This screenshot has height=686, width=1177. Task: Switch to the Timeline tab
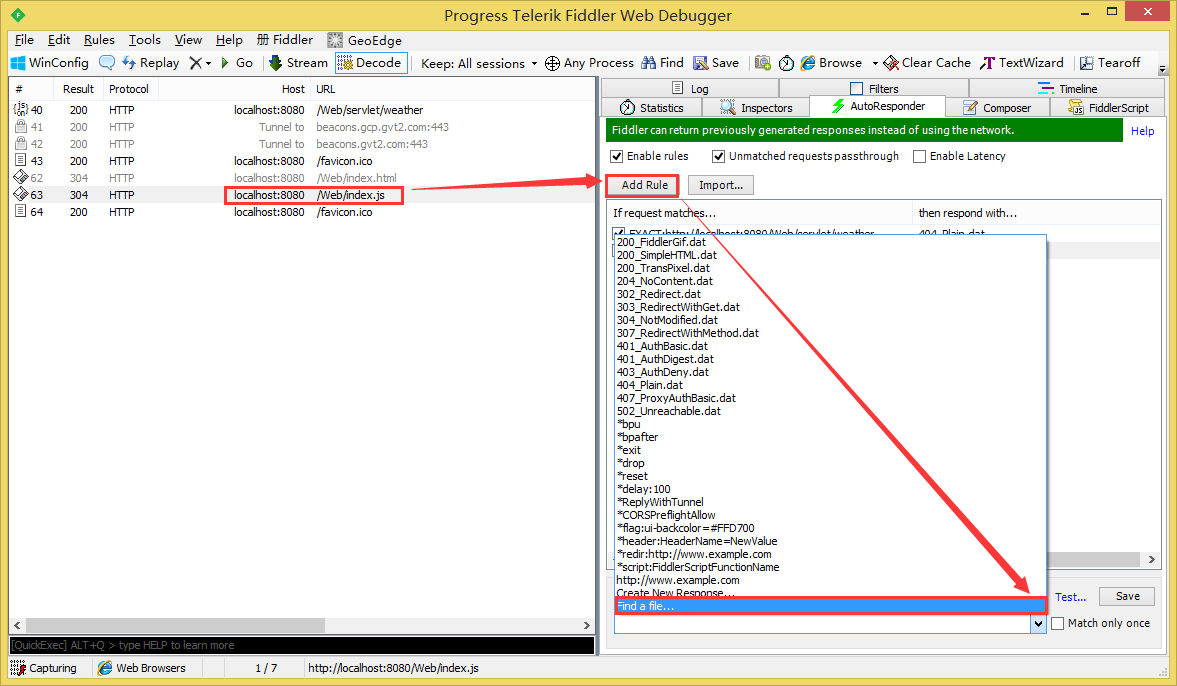[1068, 89]
